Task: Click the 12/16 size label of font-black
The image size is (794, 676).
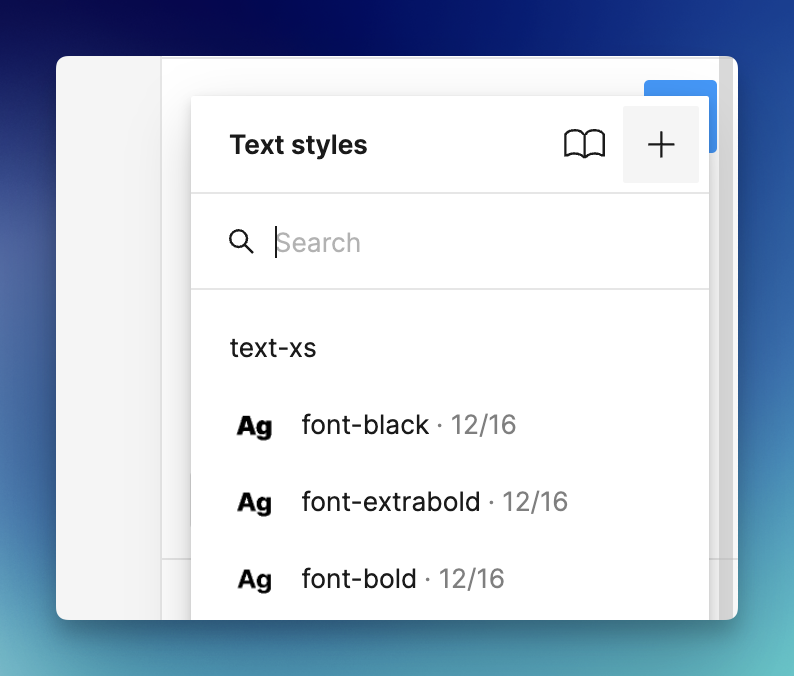Action: (x=483, y=425)
